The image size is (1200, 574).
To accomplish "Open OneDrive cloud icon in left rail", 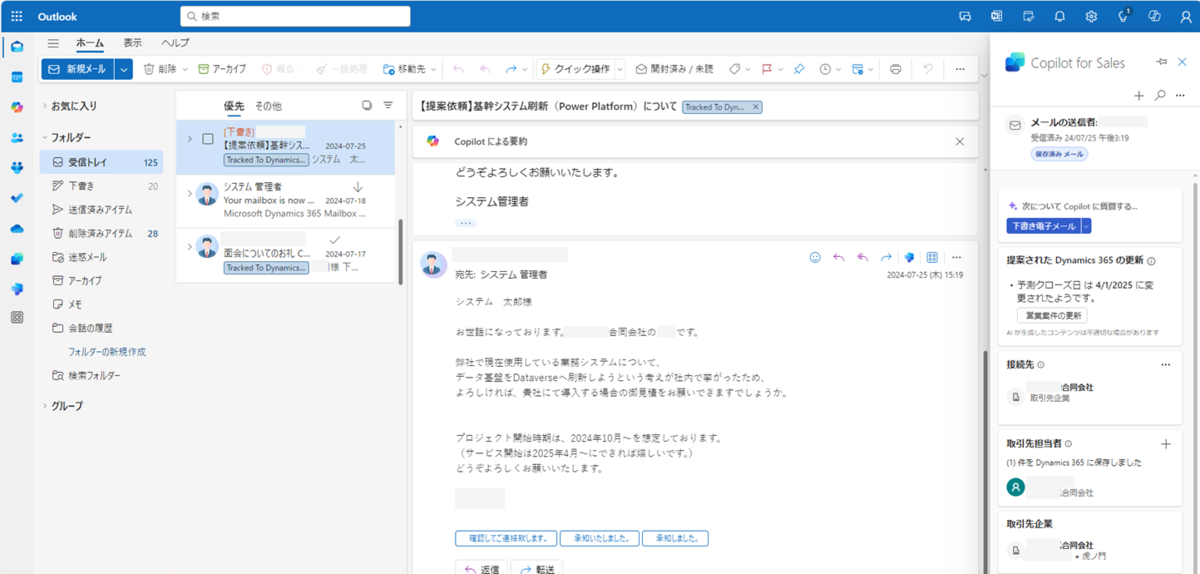I will click(x=17, y=228).
